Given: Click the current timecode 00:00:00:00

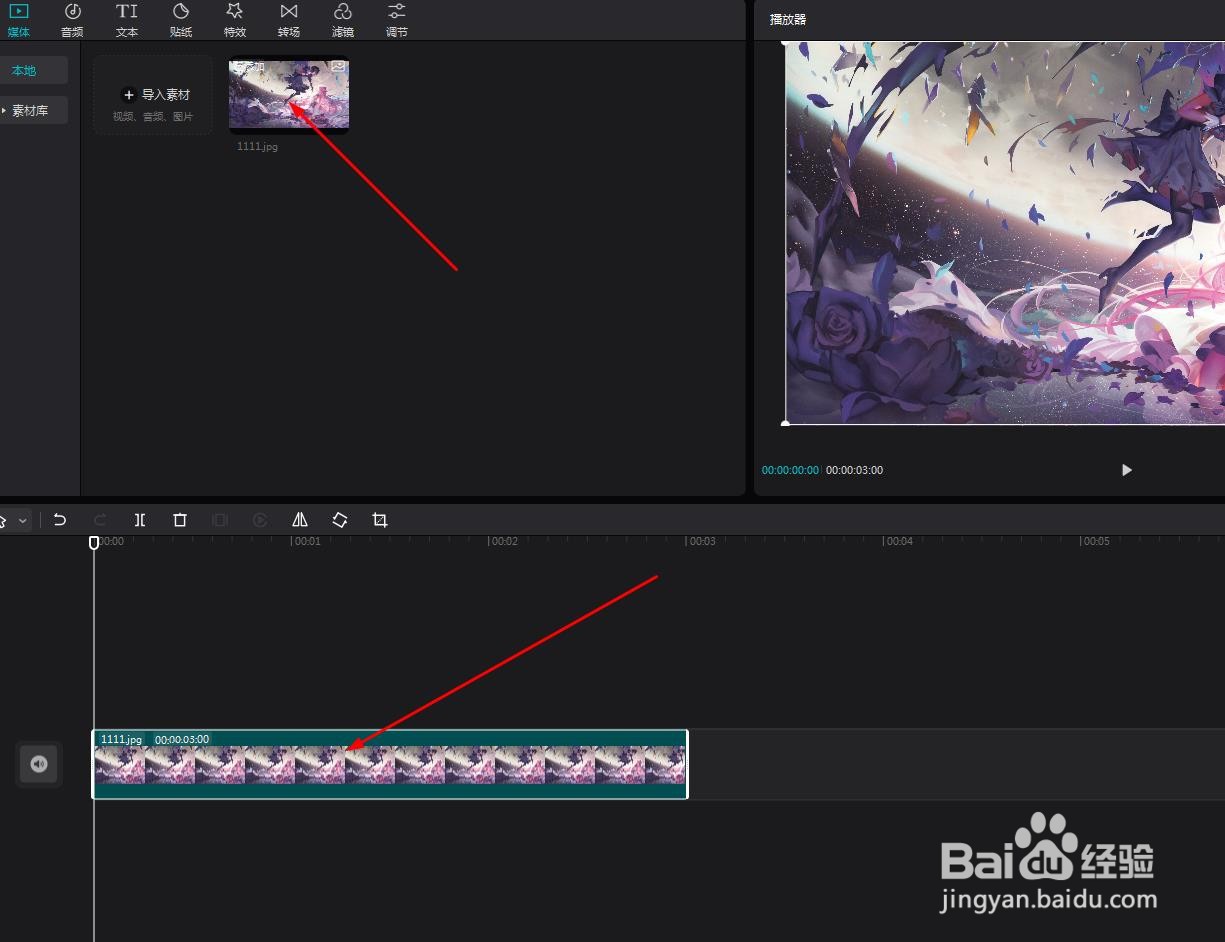Looking at the screenshot, I should pos(790,470).
